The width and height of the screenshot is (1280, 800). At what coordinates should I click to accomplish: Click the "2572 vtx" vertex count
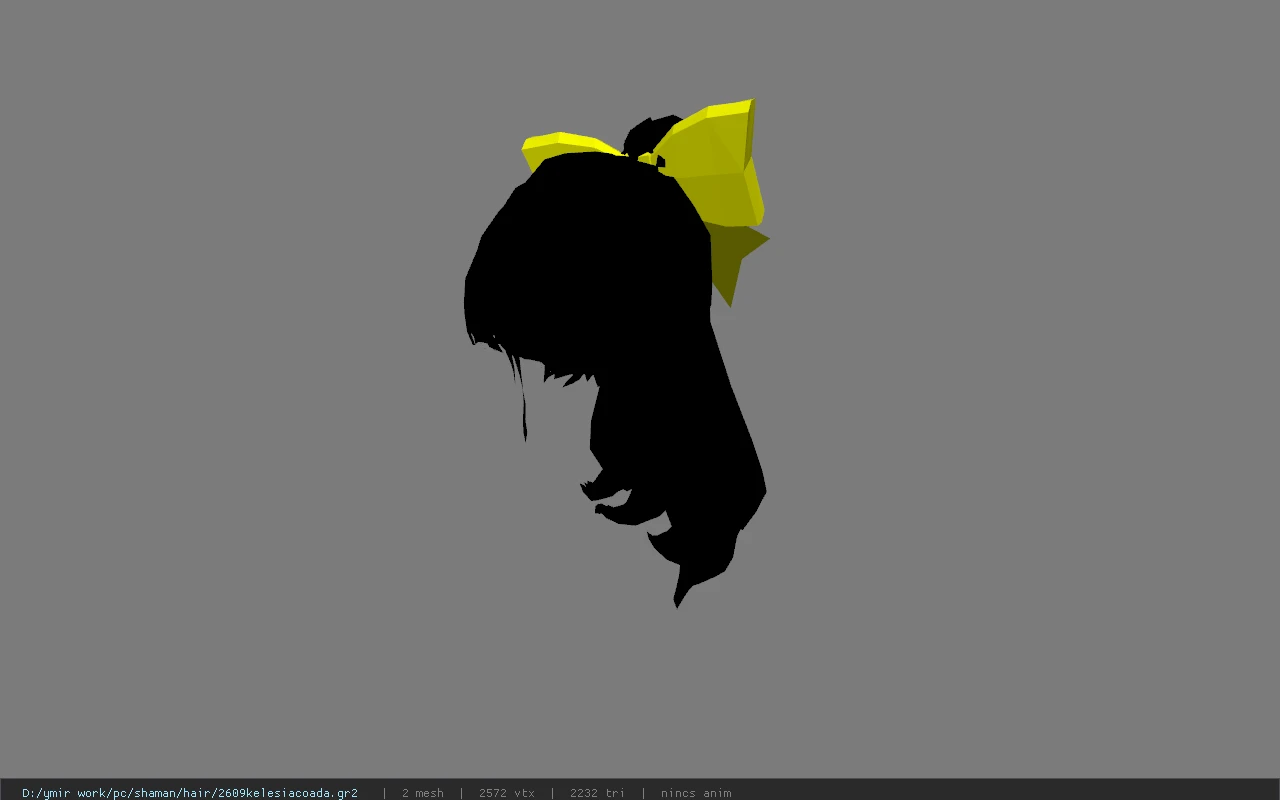pyautogui.click(x=506, y=793)
